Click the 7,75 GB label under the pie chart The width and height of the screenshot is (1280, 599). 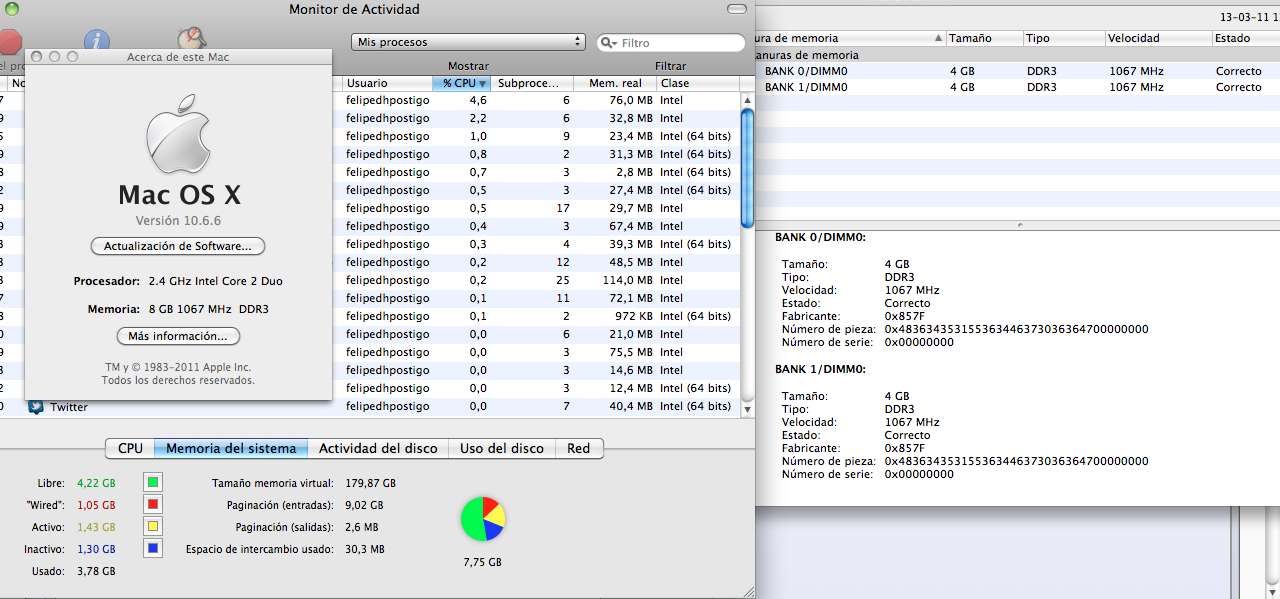coord(483,562)
